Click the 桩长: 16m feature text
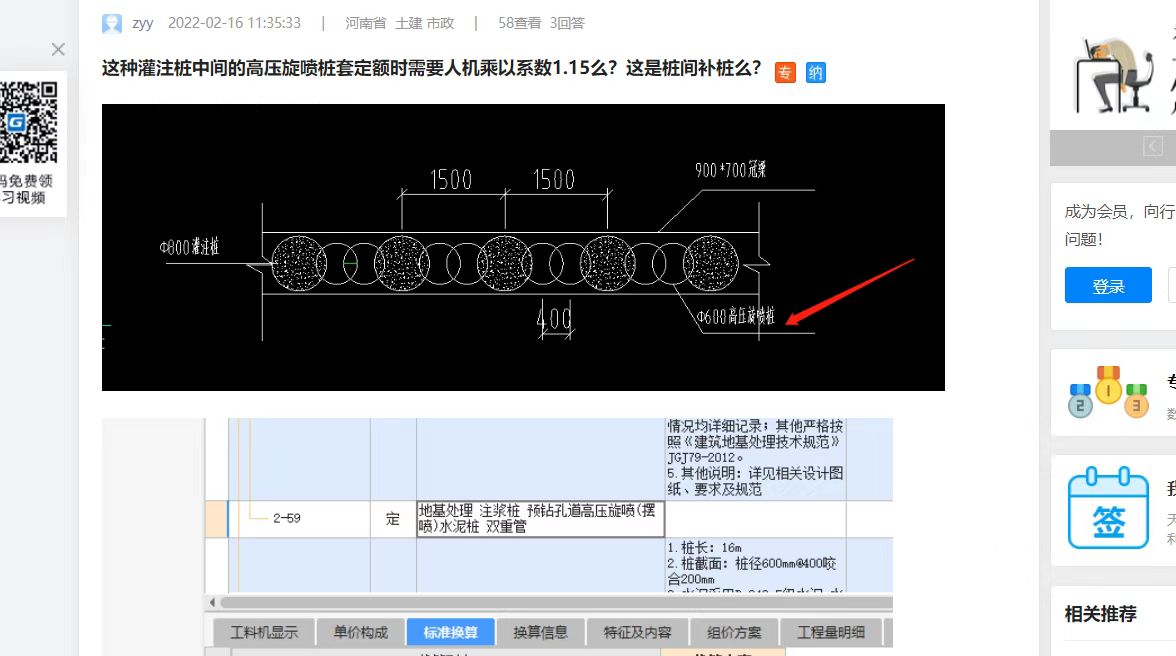Viewport: 1176px width, 656px height. pyautogui.click(x=704, y=548)
